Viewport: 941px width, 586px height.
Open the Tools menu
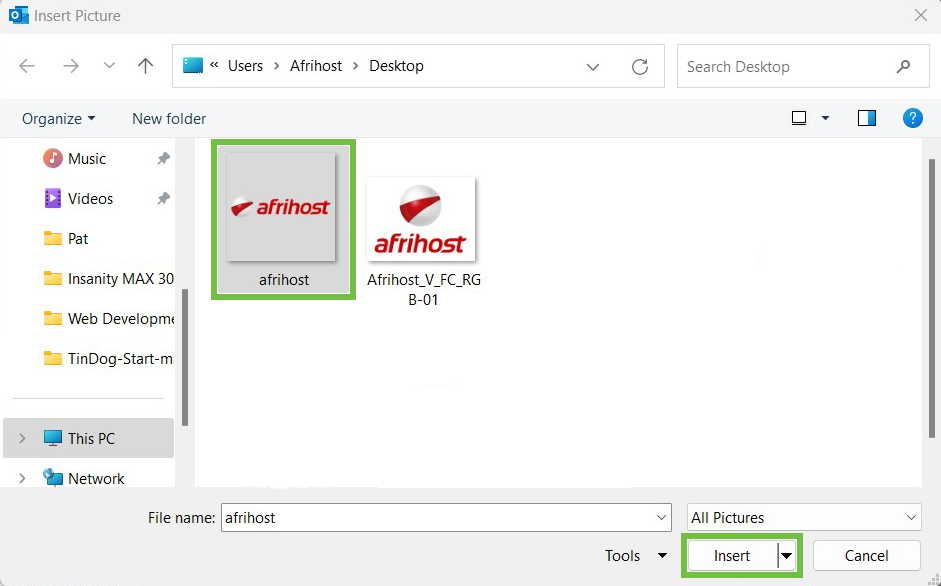636,556
